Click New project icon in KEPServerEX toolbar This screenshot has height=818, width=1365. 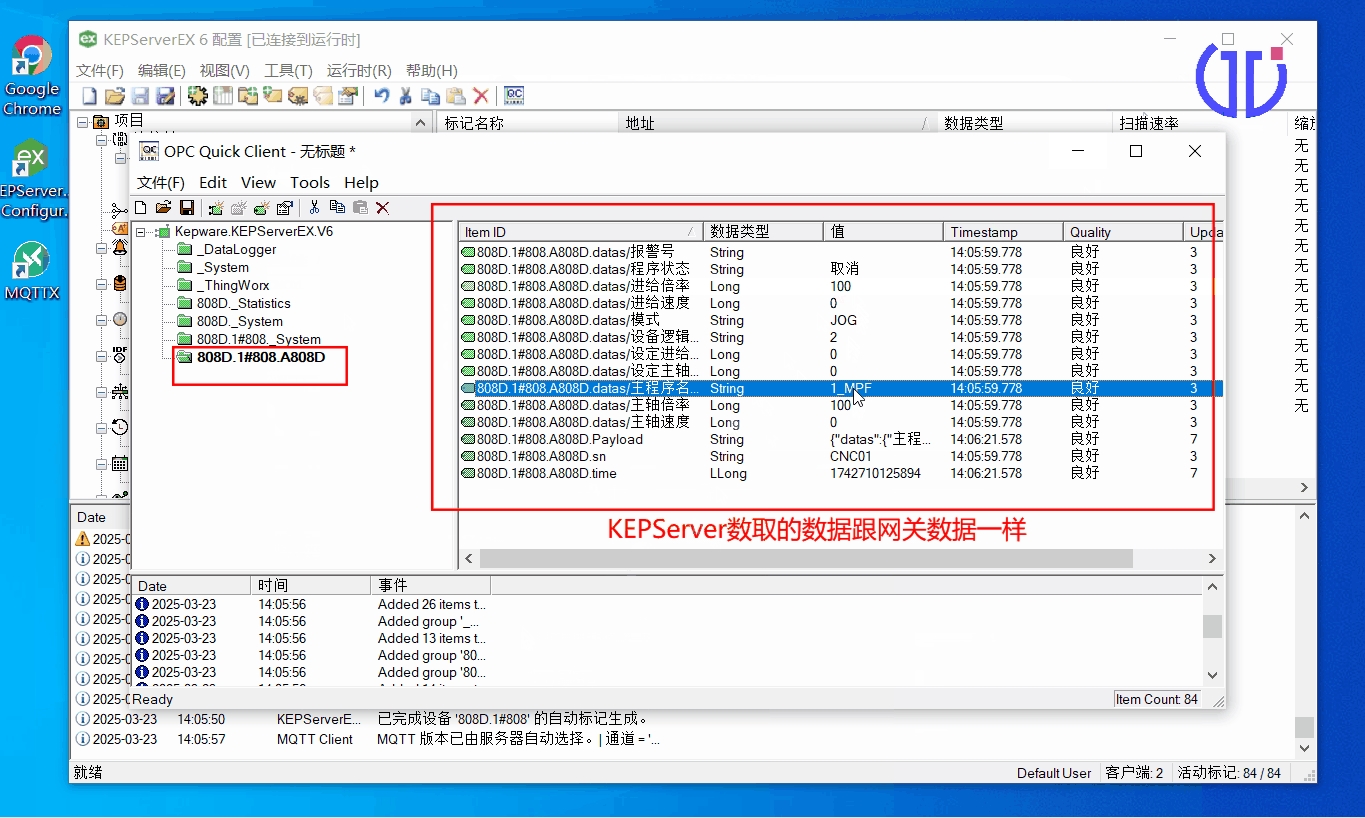[90, 96]
